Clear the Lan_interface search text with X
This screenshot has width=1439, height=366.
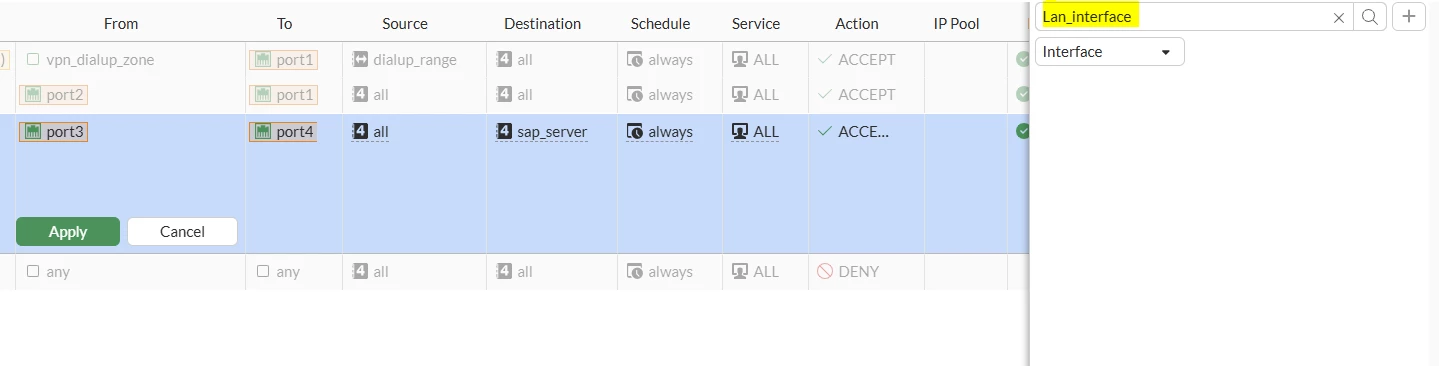(x=1339, y=17)
